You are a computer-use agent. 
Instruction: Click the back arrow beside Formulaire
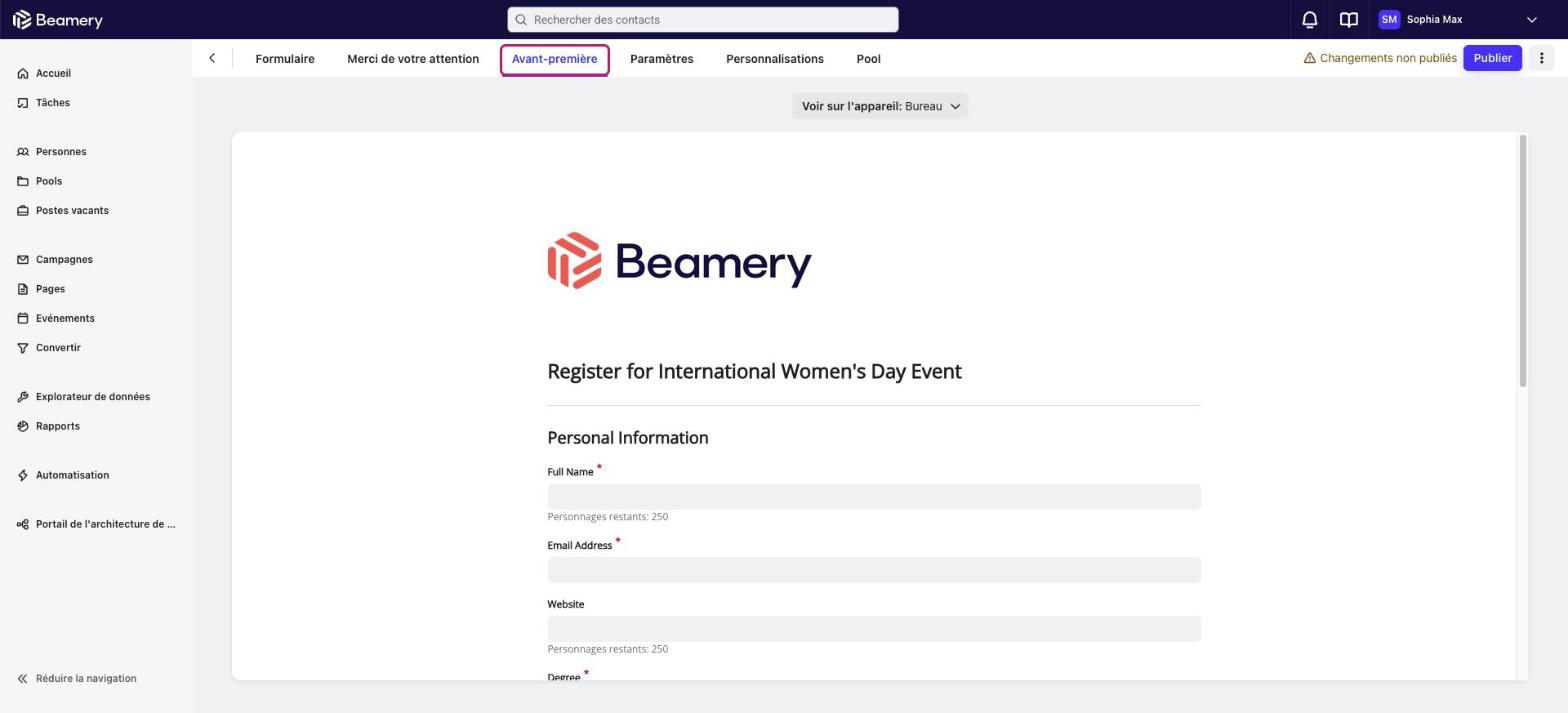tap(212, 59)
